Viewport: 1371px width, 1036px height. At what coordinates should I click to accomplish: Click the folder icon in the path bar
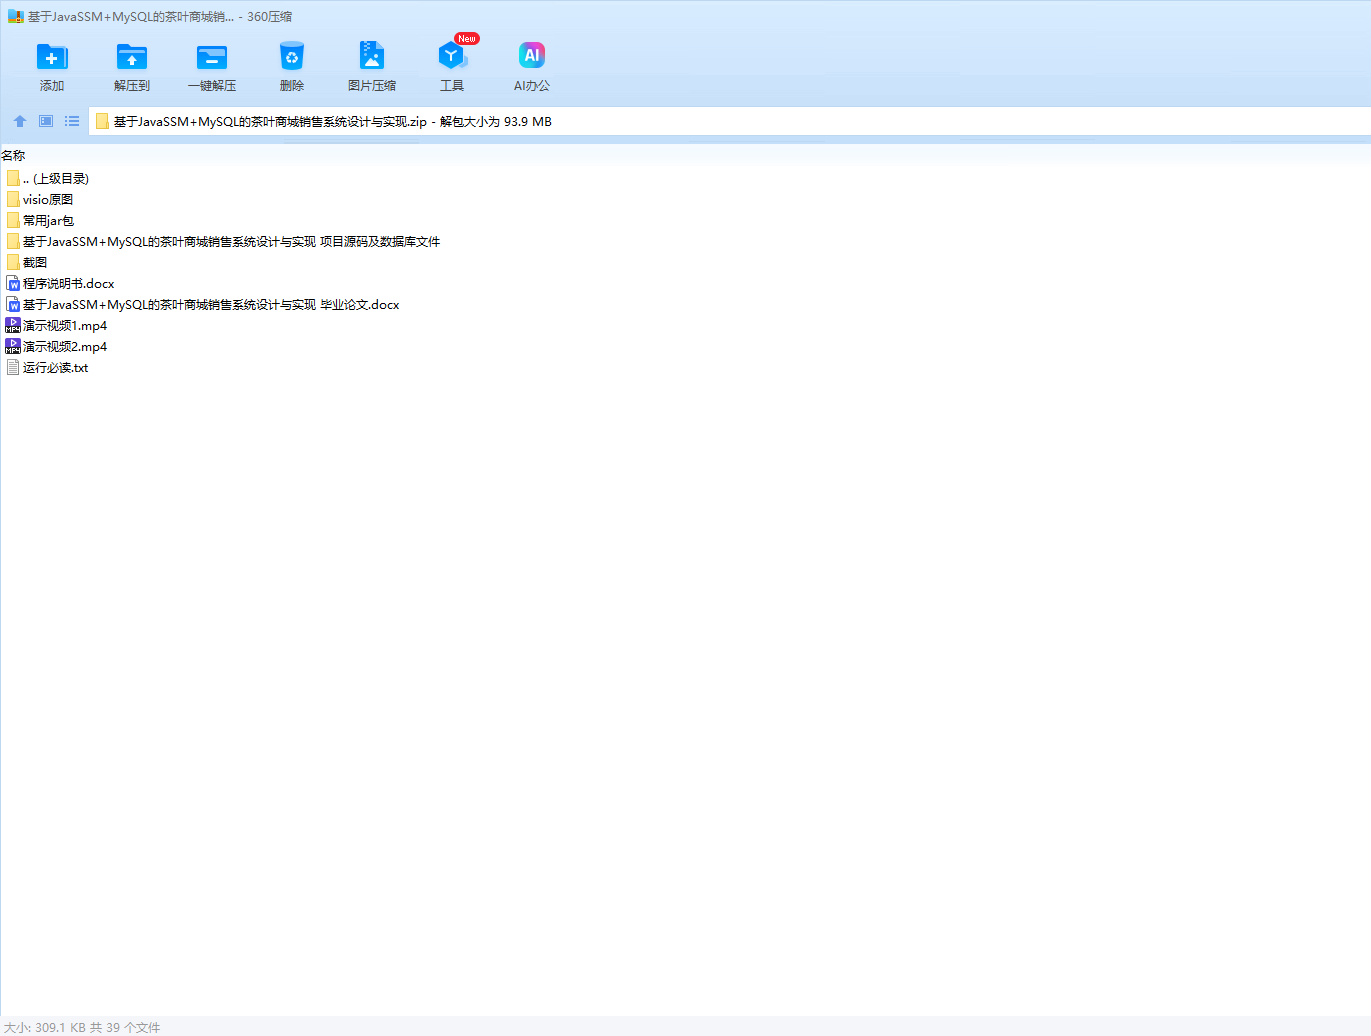click(102, 122)
